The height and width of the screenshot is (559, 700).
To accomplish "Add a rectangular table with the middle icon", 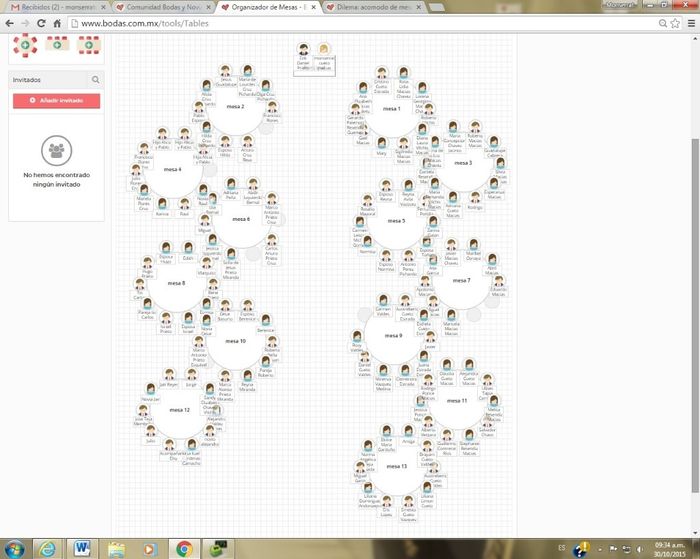I will point(57,44).
